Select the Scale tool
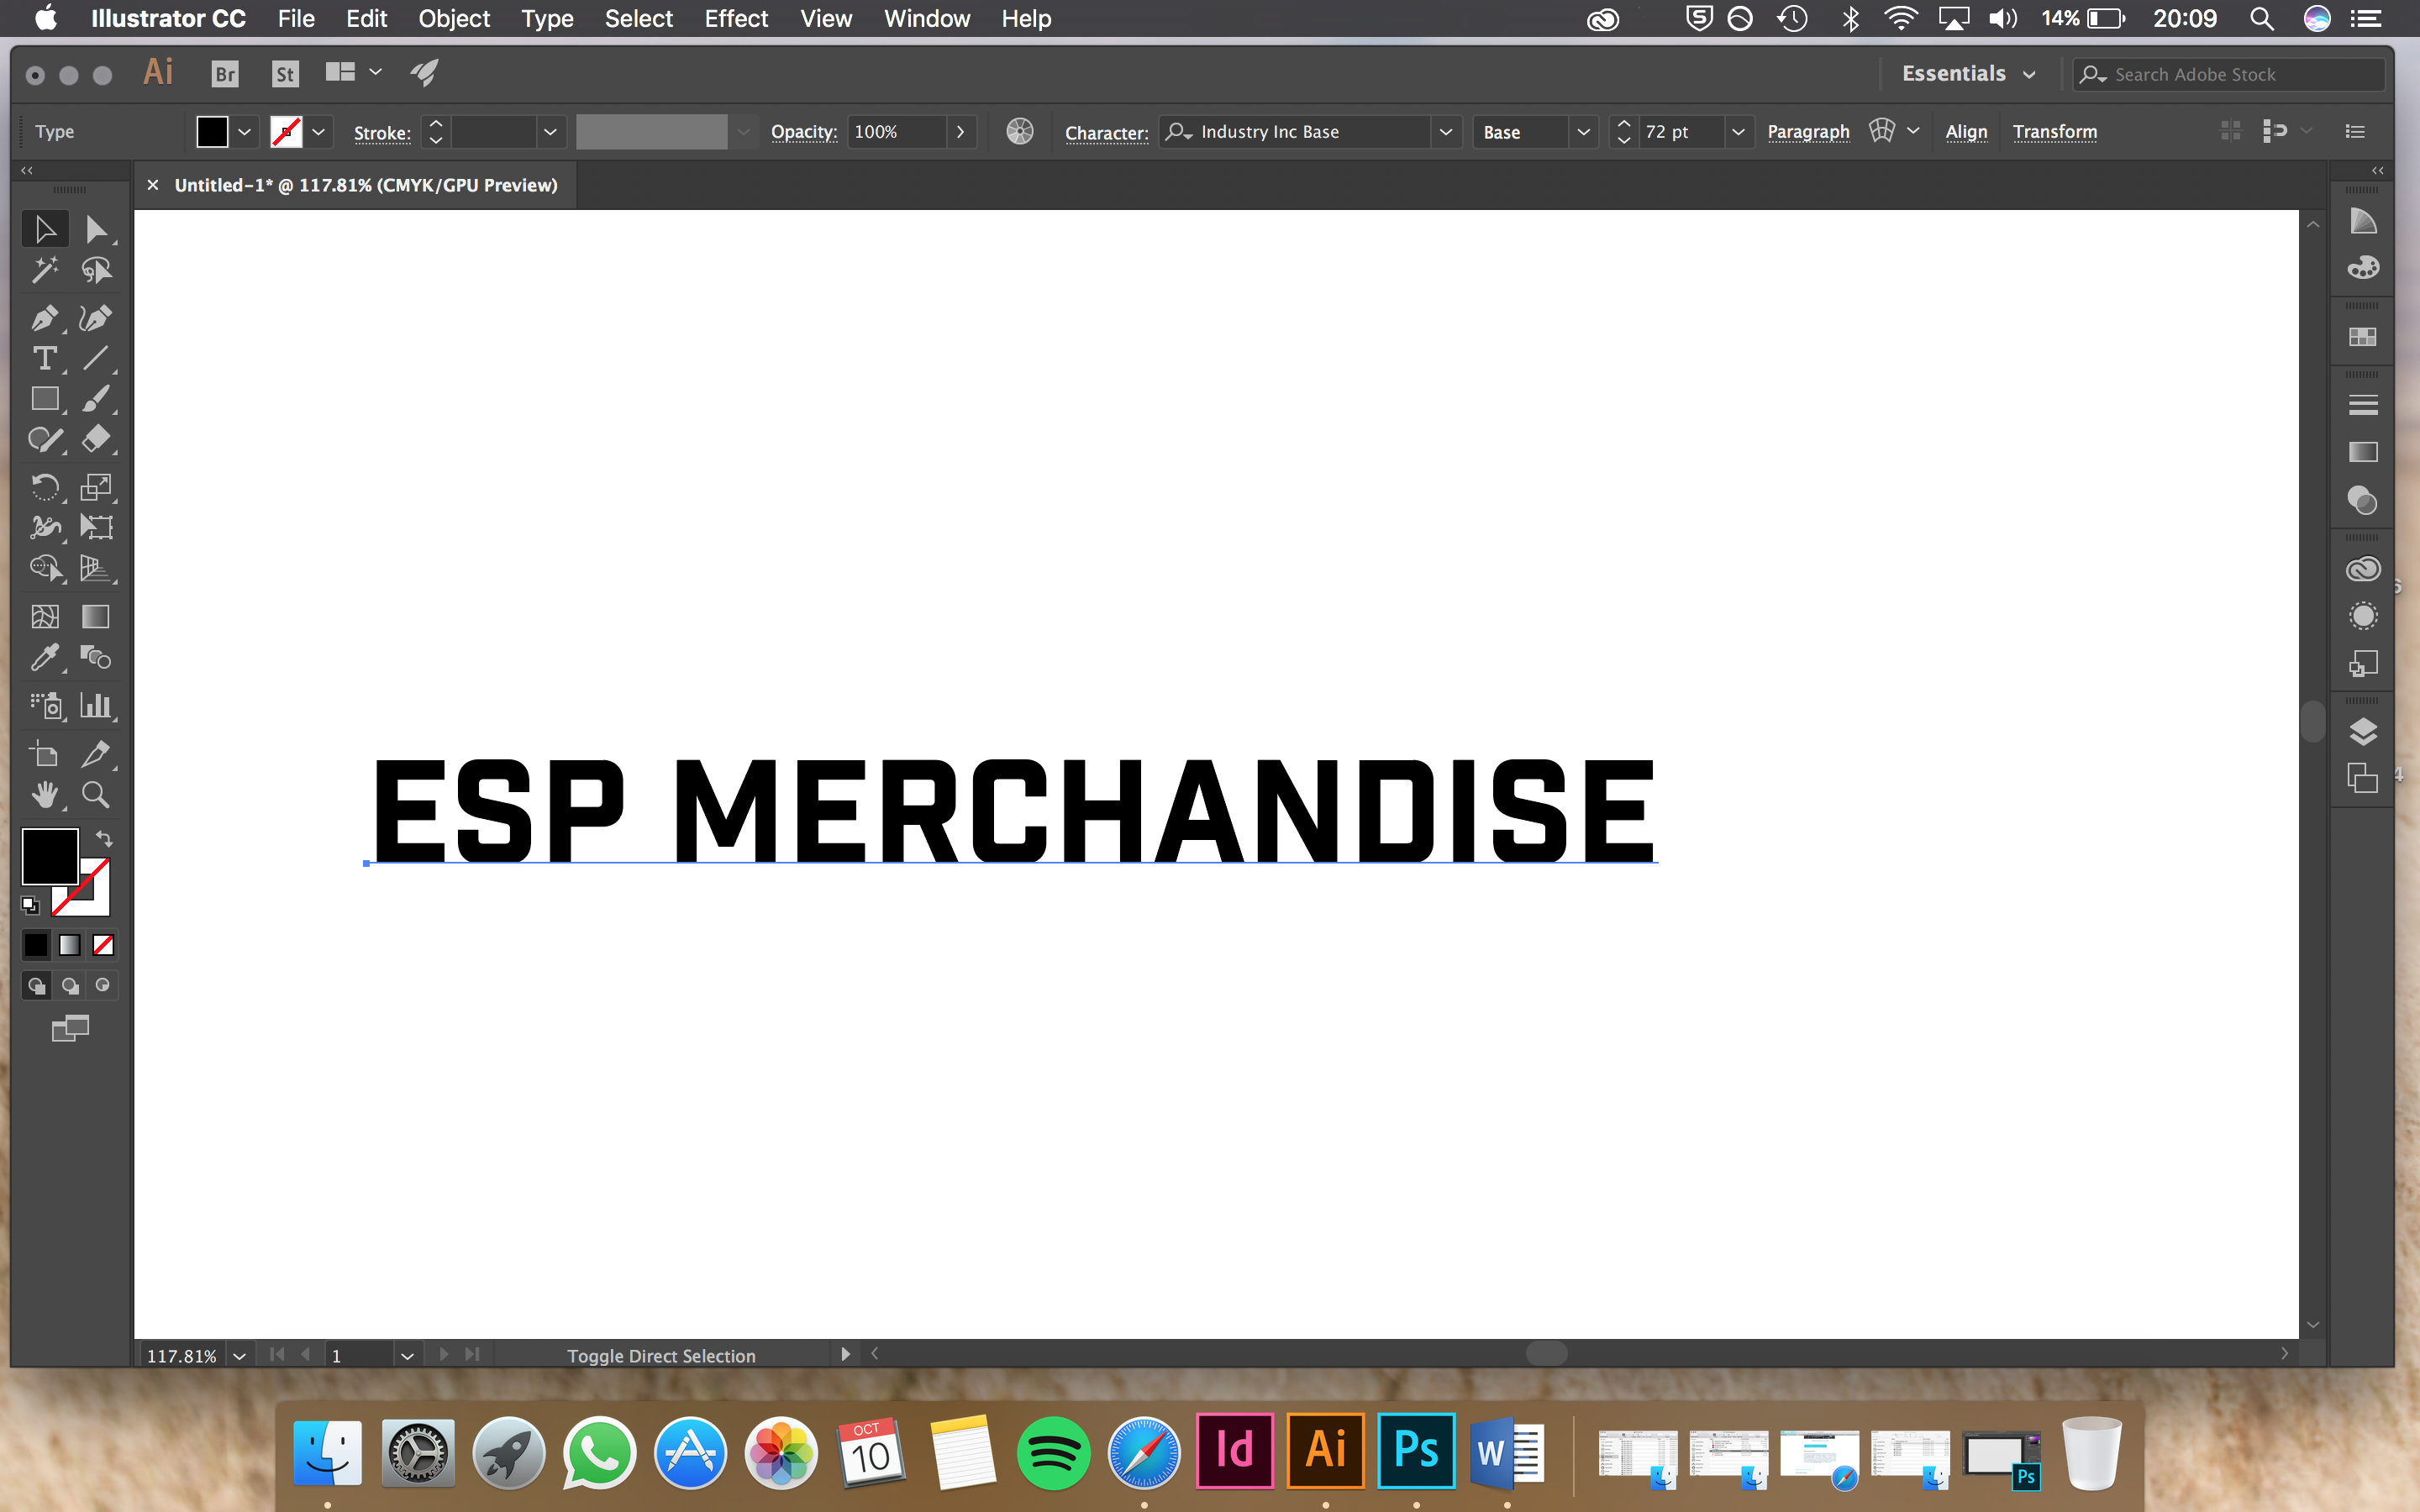The height and width of the screenshot is (1512, 2420). 96,487
